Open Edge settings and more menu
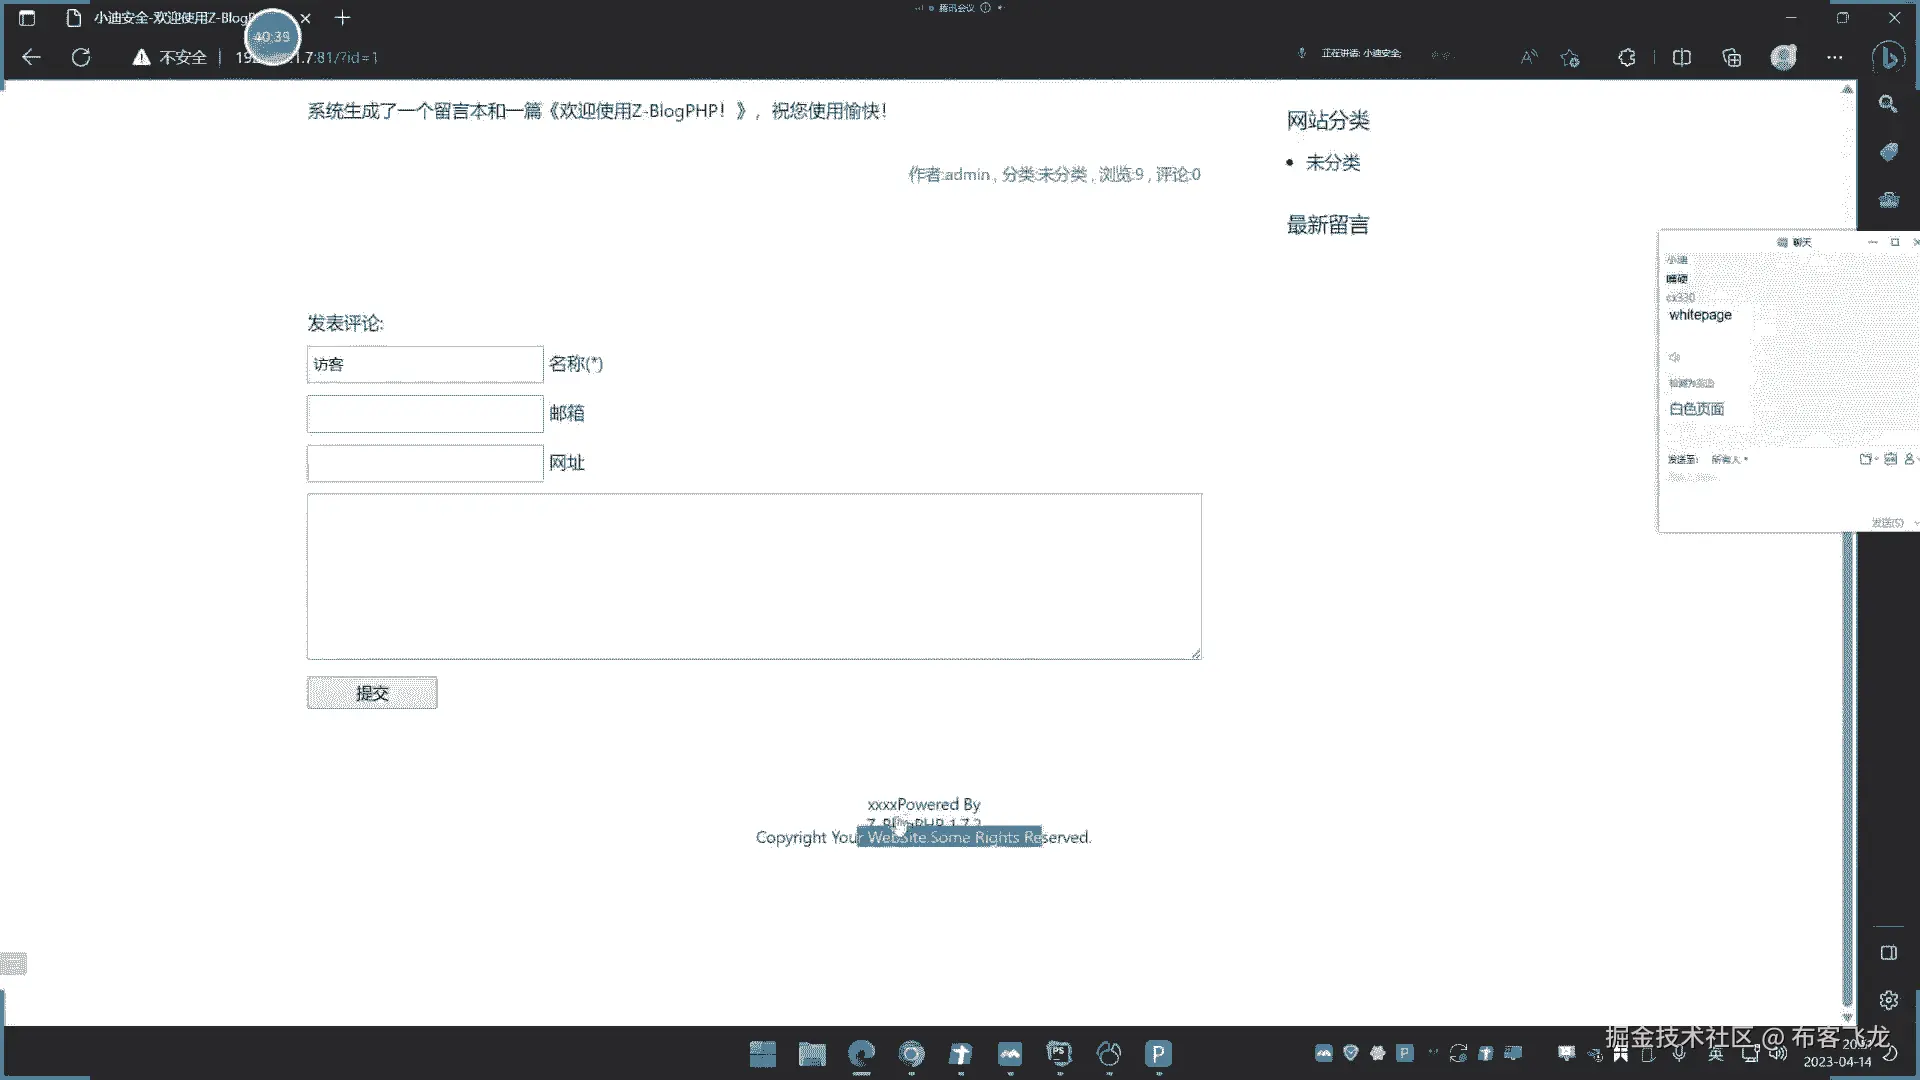The width and height of the screenshot is (1920, 1080). pyautogui.click(x=1834, y=57)
